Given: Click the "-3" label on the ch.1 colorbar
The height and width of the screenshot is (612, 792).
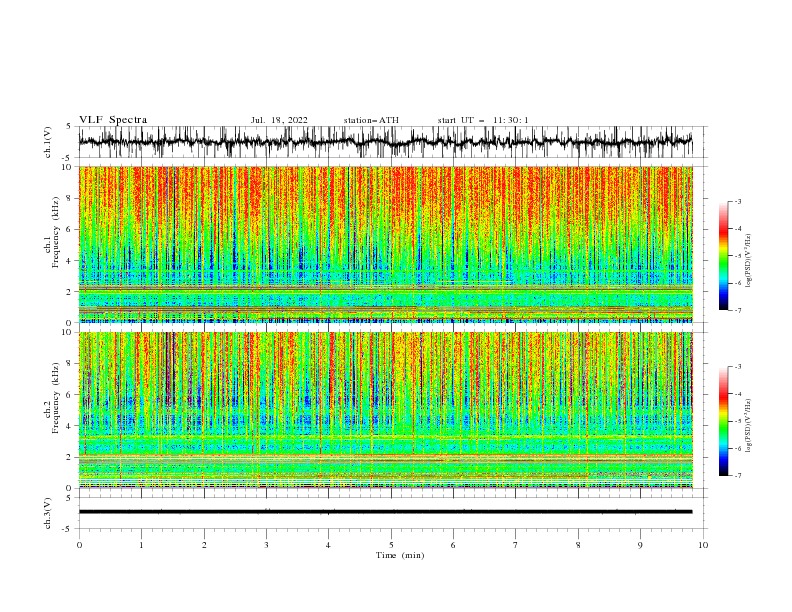Looking at the screenshot, I should point(738,201).
